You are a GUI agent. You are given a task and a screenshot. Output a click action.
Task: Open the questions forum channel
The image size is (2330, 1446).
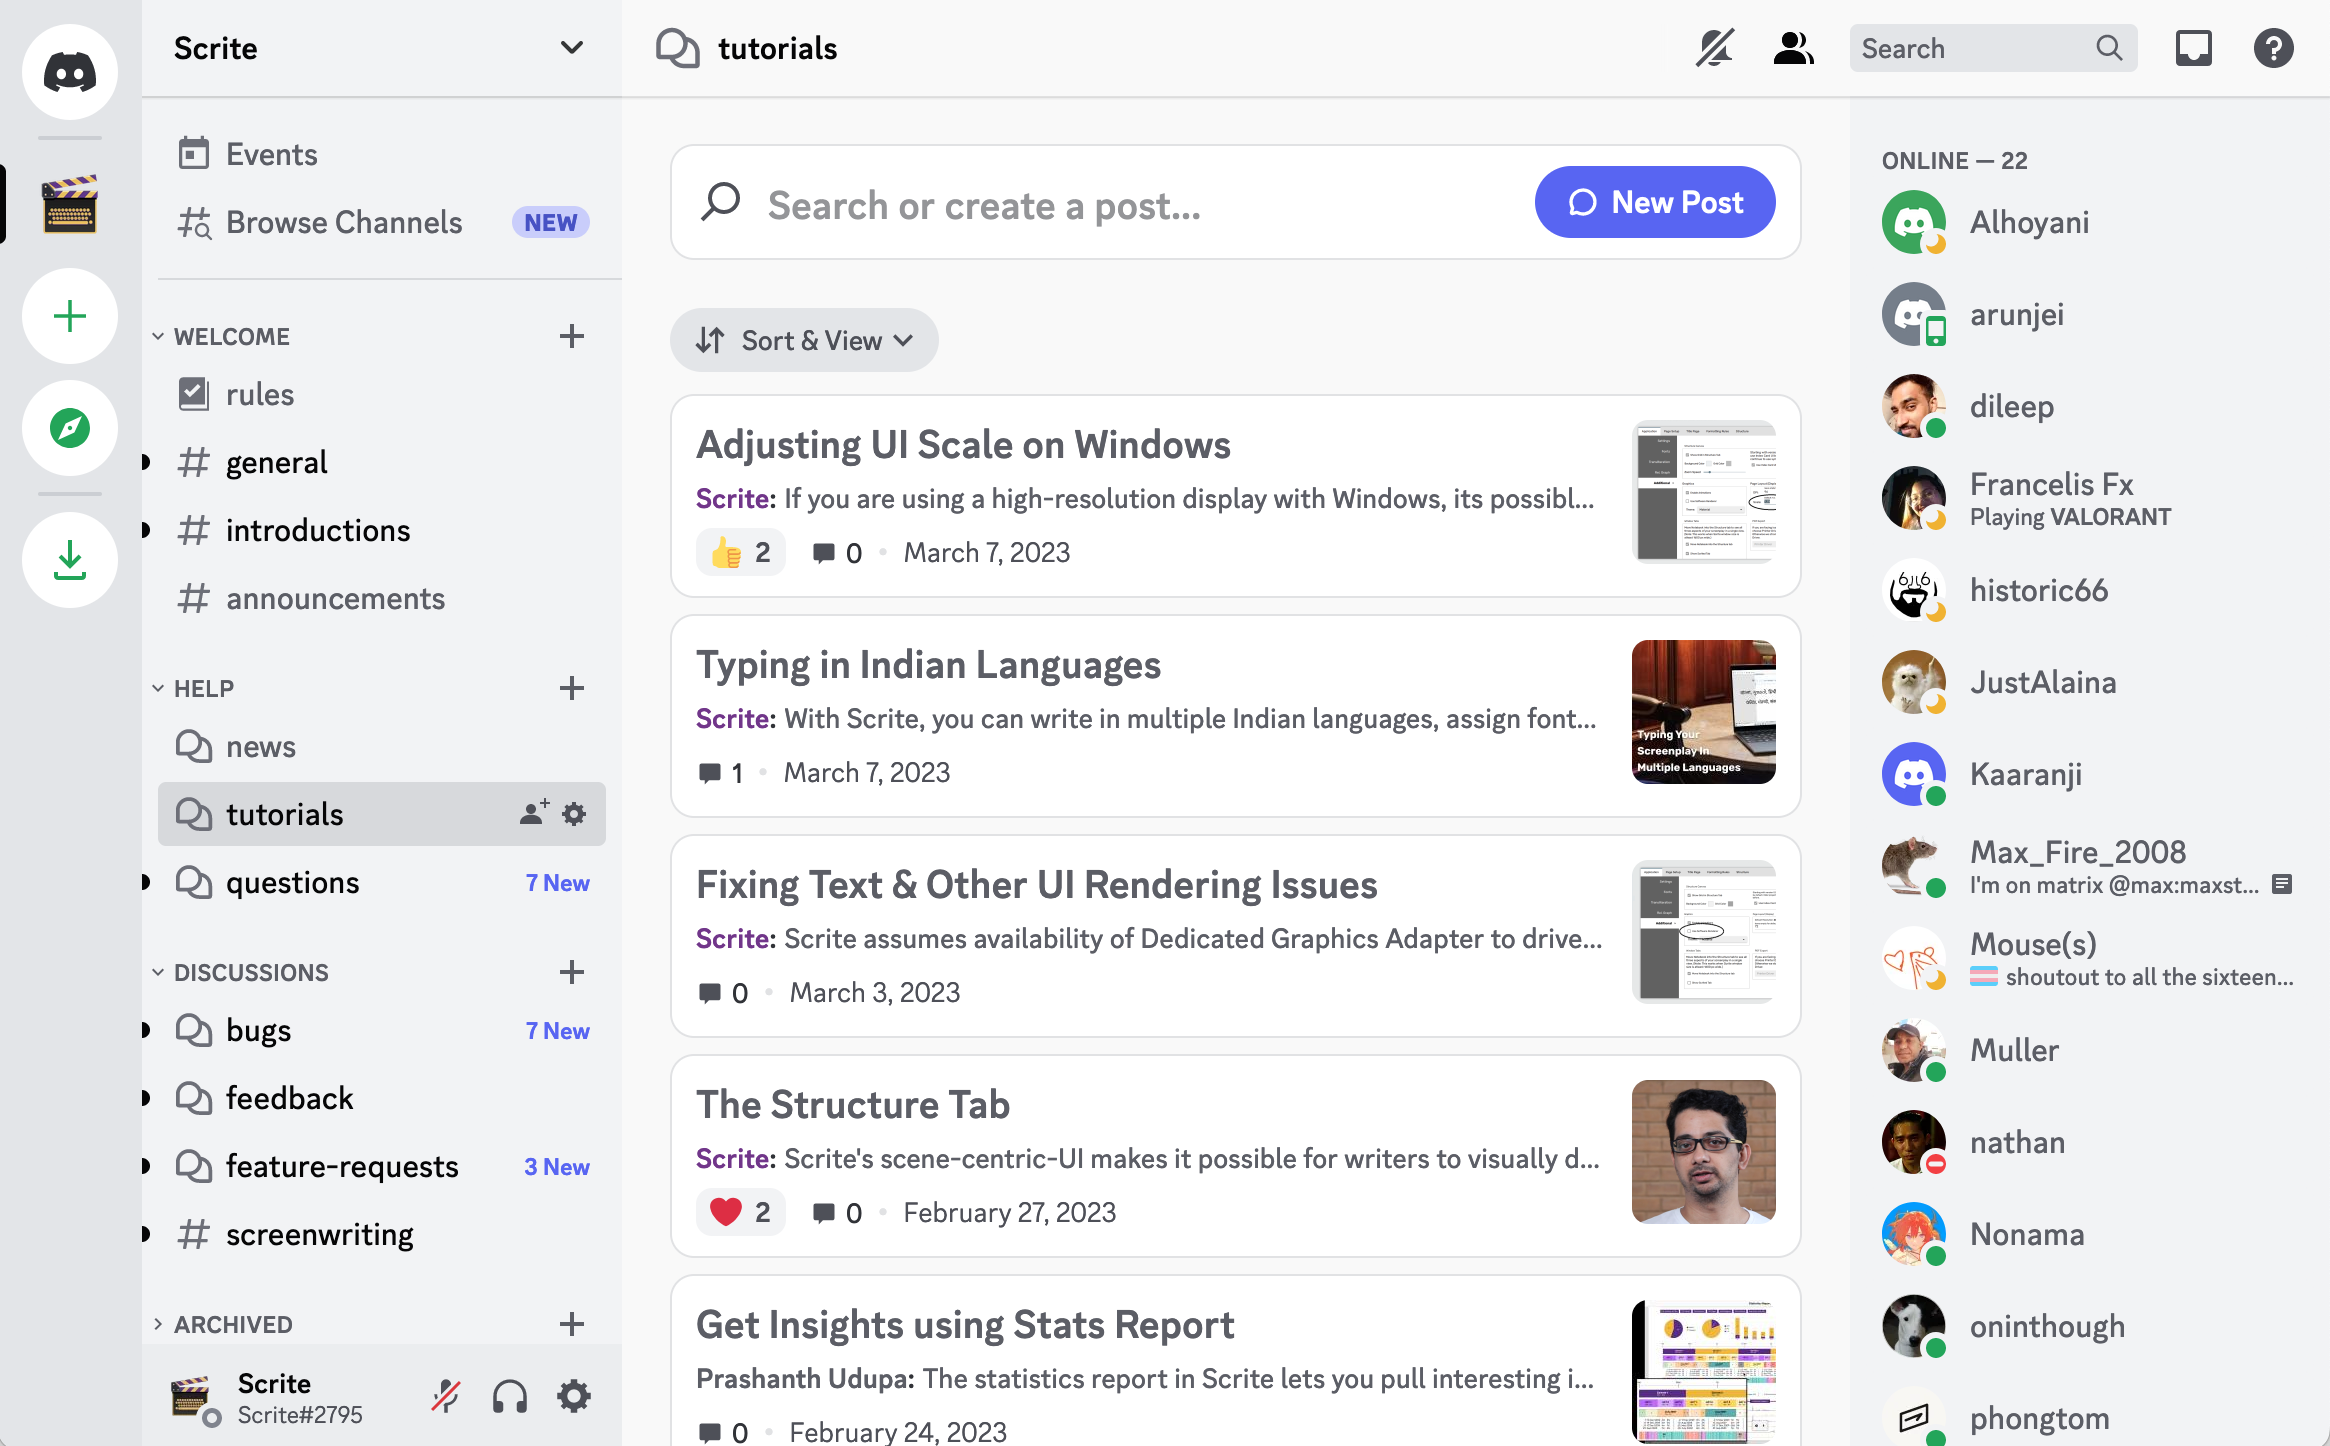(382, 882)
